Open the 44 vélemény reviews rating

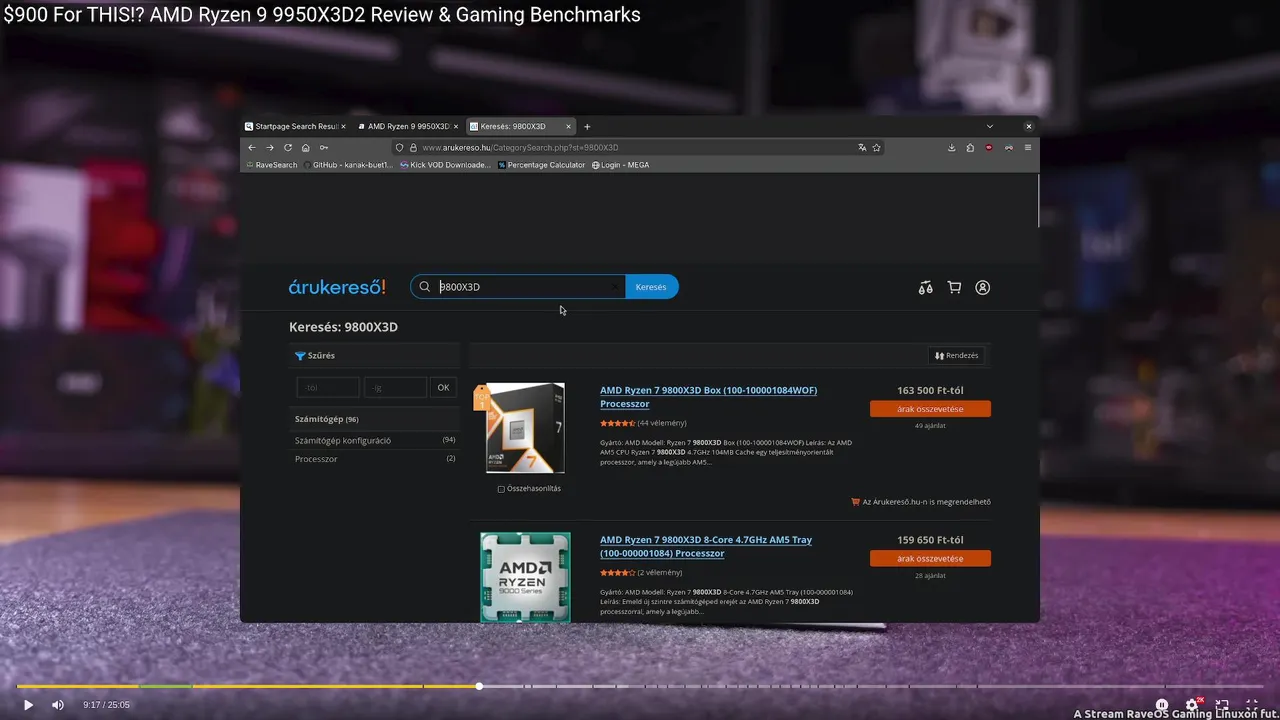coord(643,423)
